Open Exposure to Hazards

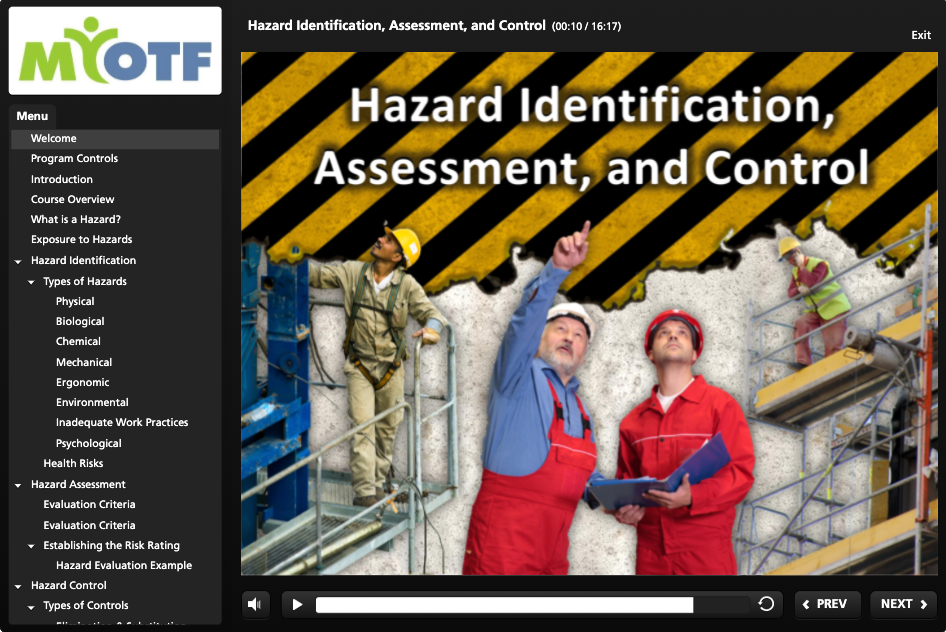pos(81,239)
